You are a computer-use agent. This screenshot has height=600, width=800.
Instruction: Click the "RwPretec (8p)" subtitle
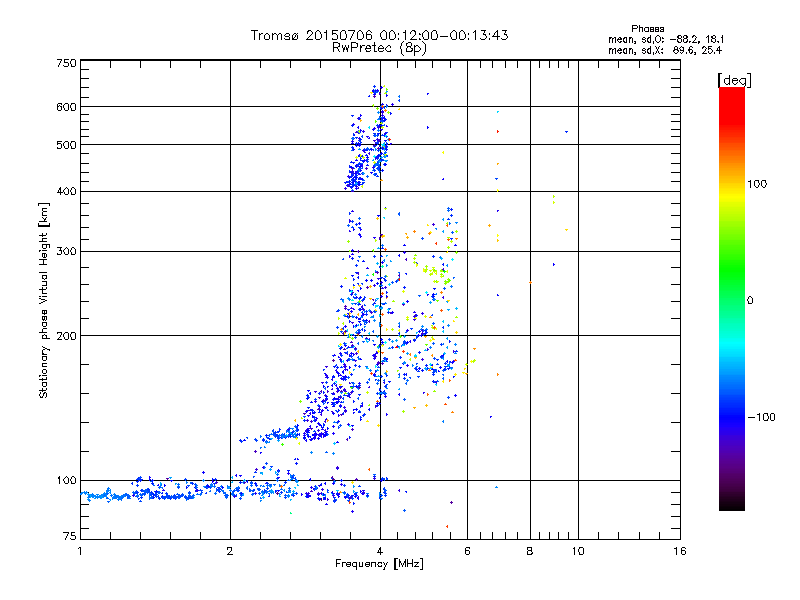(x=379, y=48)
